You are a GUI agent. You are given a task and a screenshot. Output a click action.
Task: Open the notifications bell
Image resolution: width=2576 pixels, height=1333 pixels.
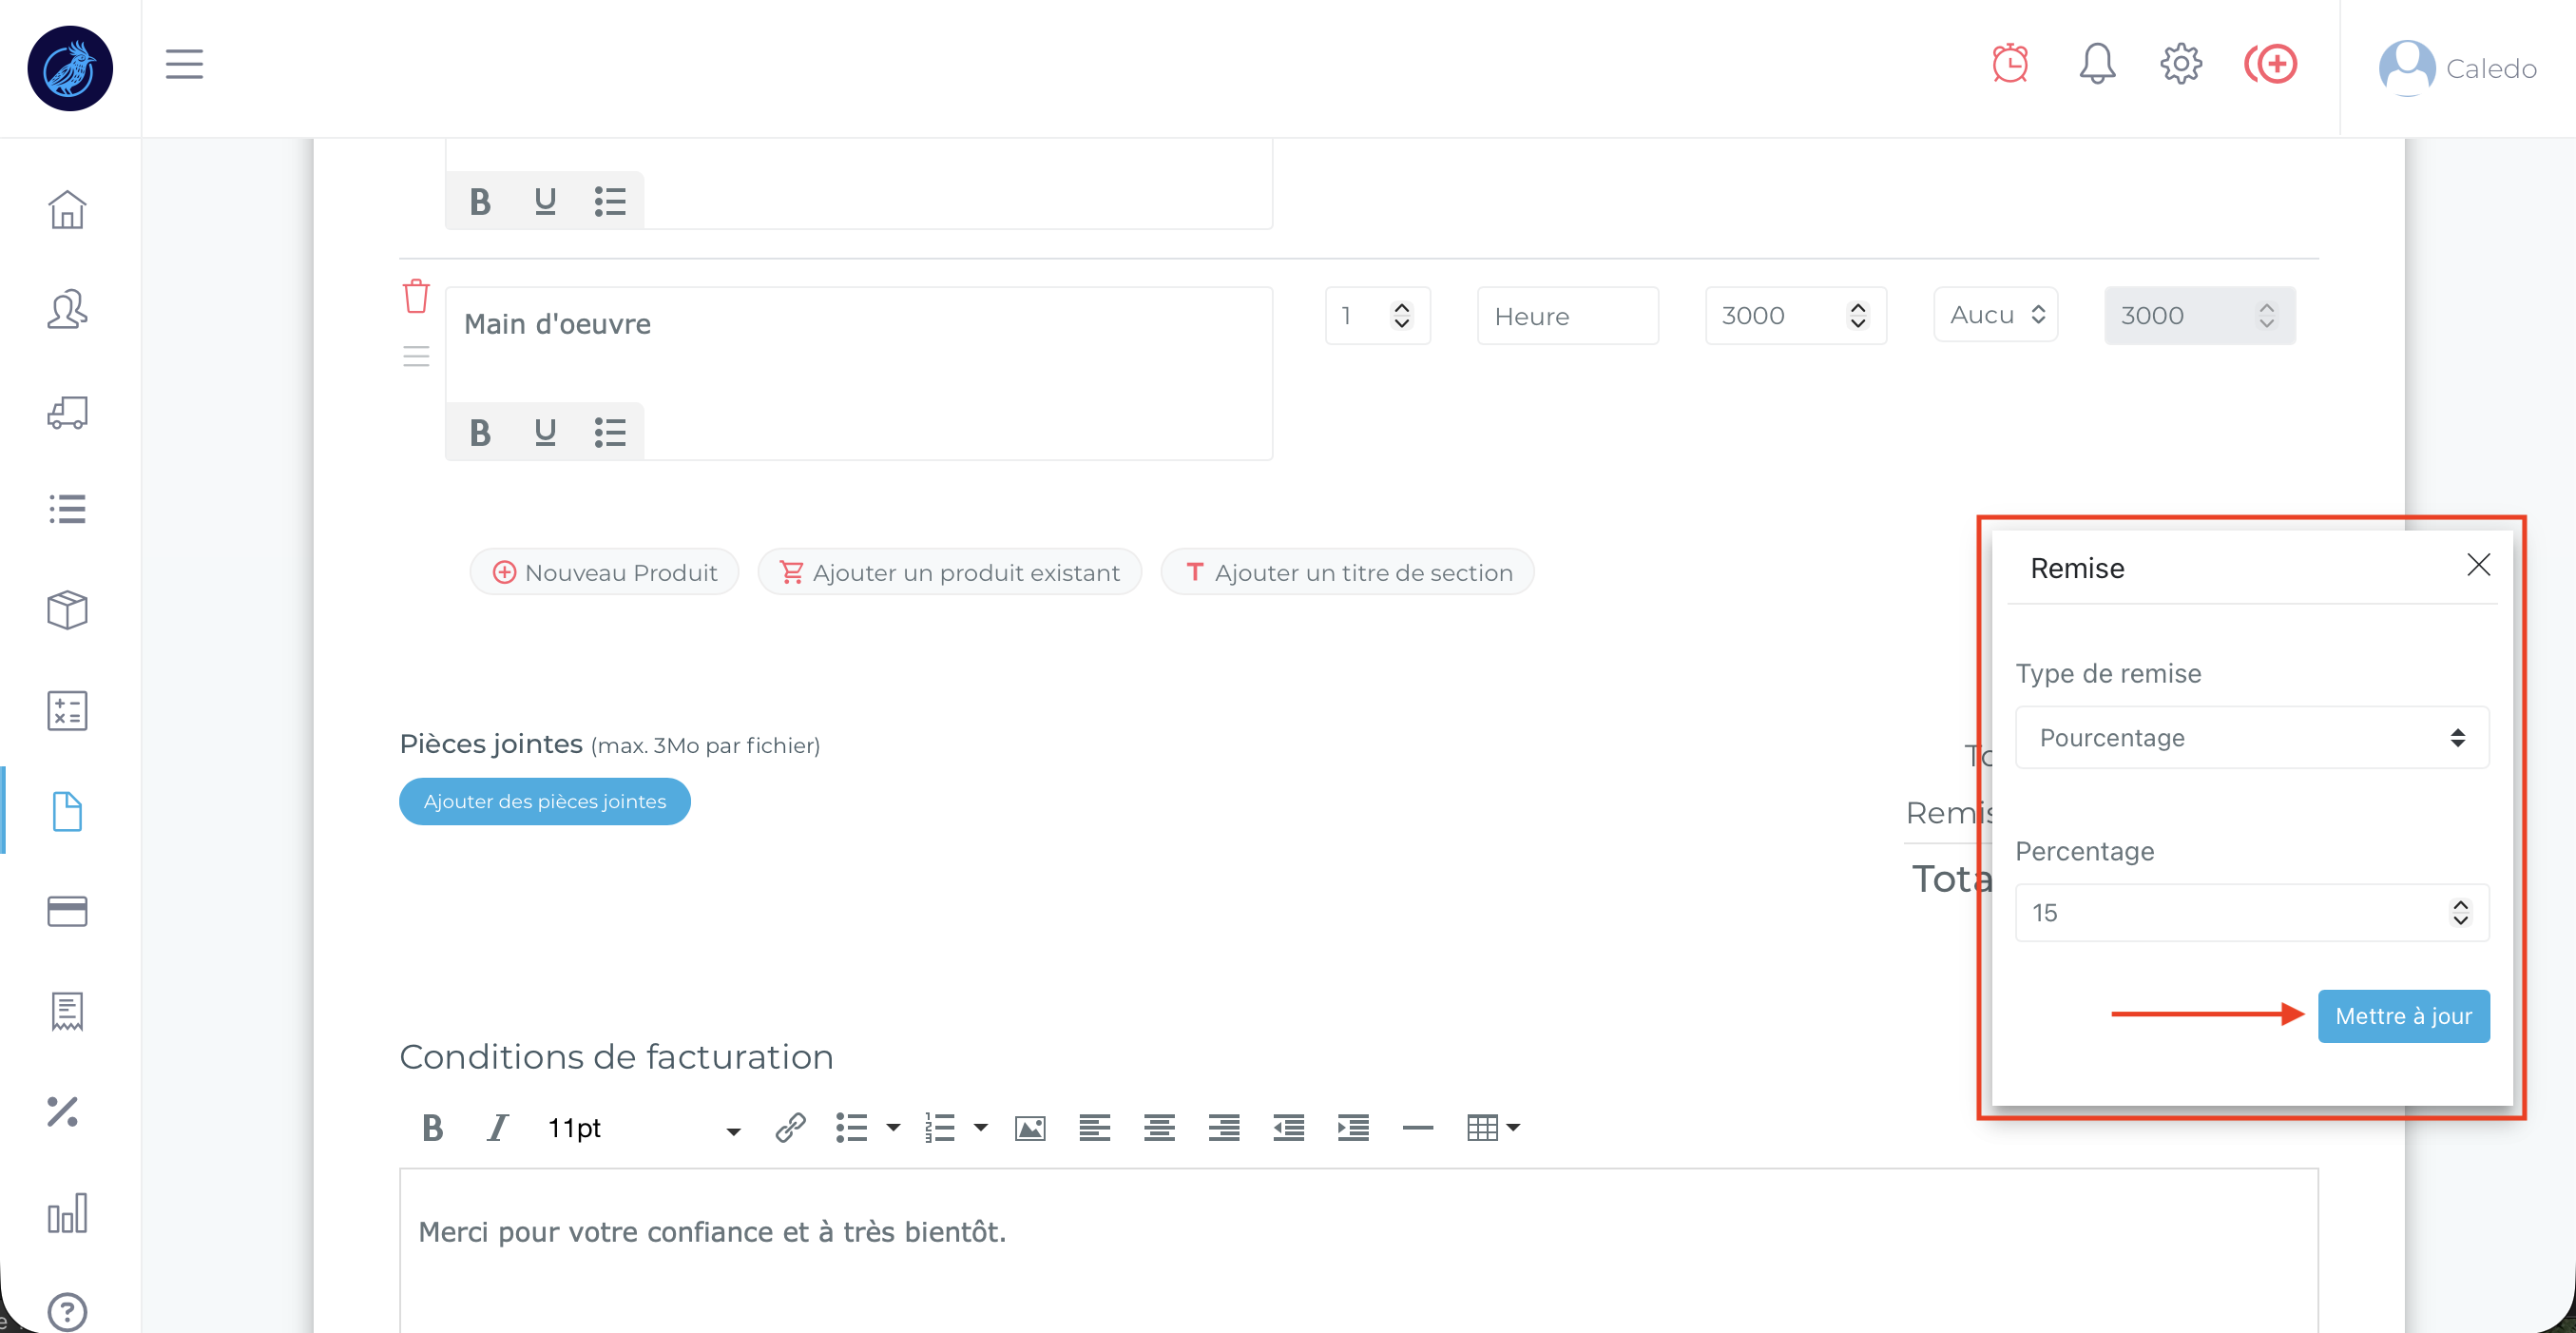(x=2097, y=64)
